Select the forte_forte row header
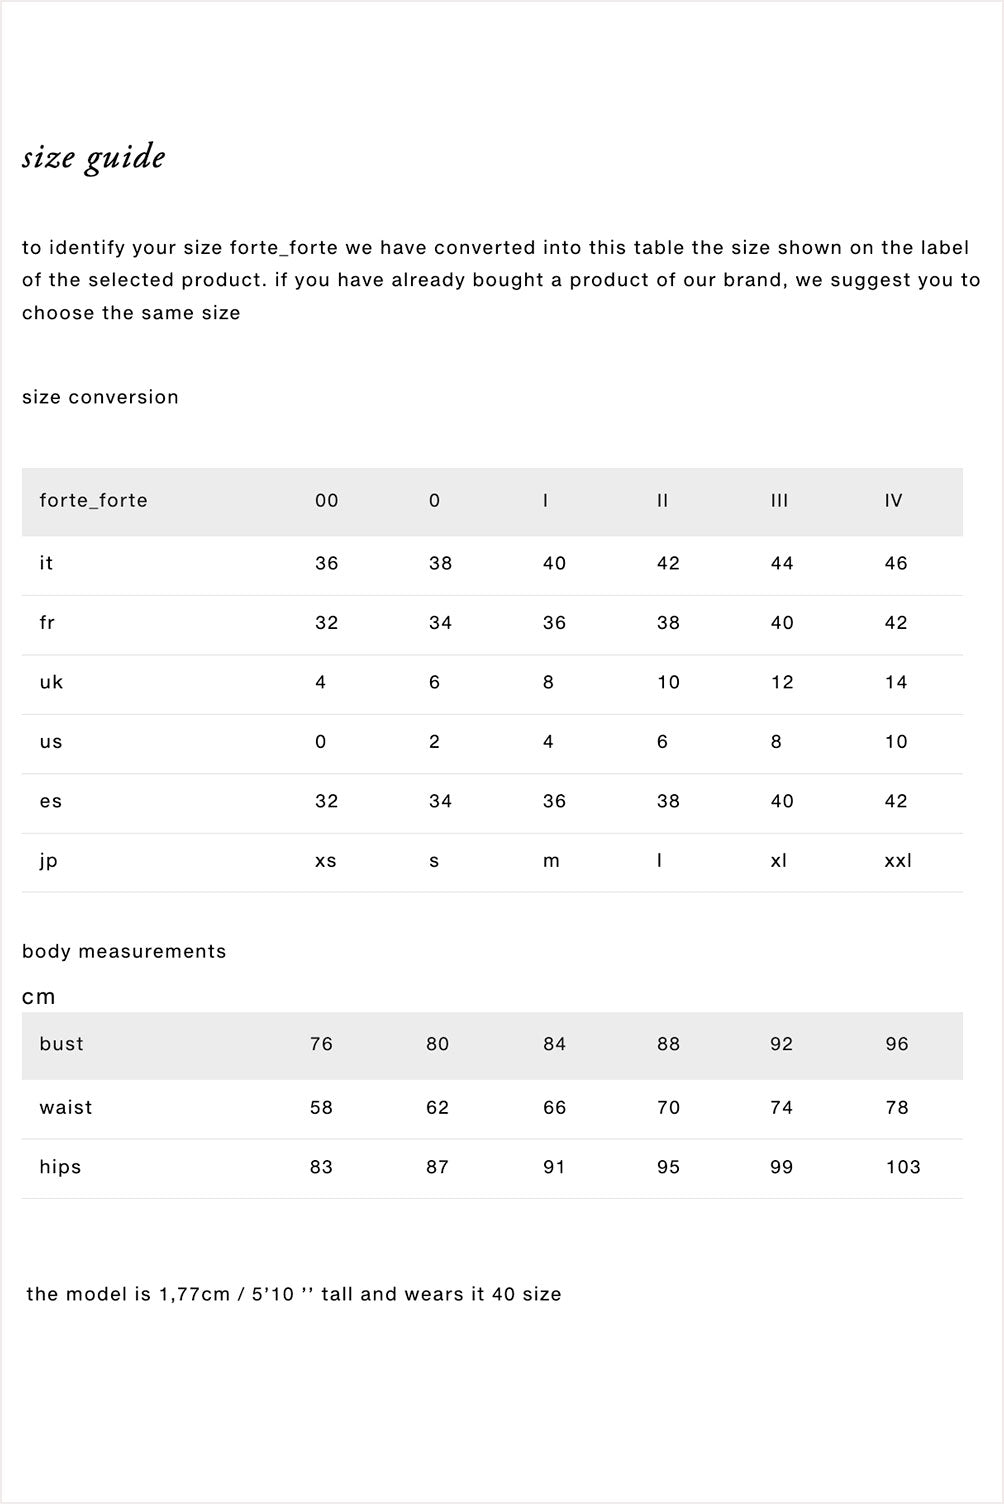Screen dimensions: 1004x1504 93,500
